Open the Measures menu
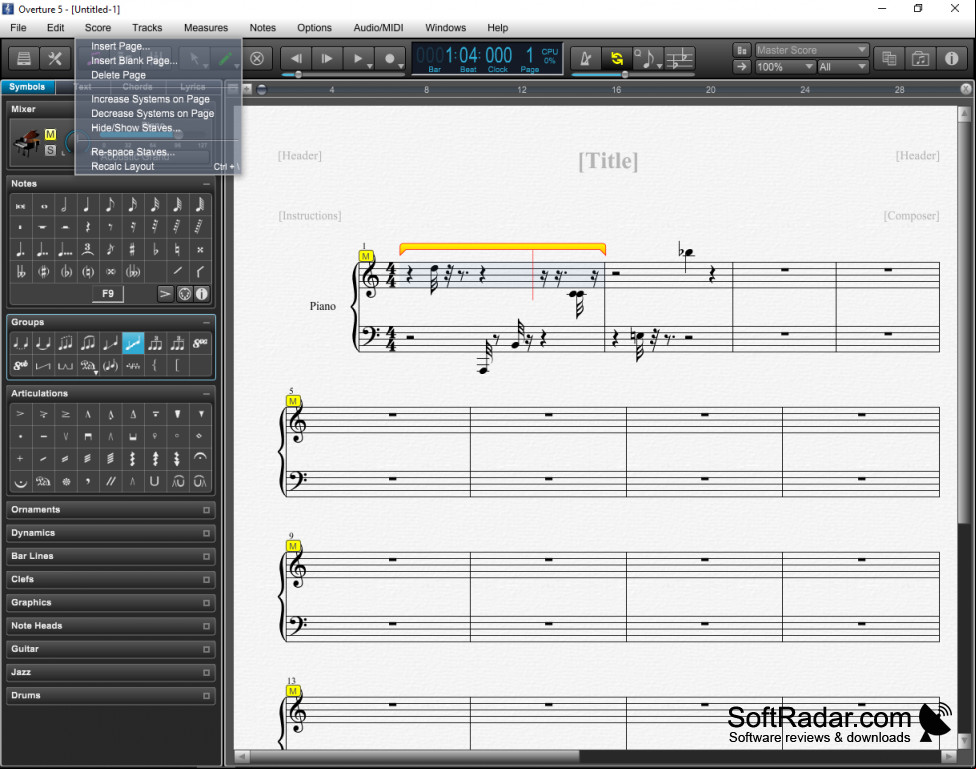 point(206,27)
